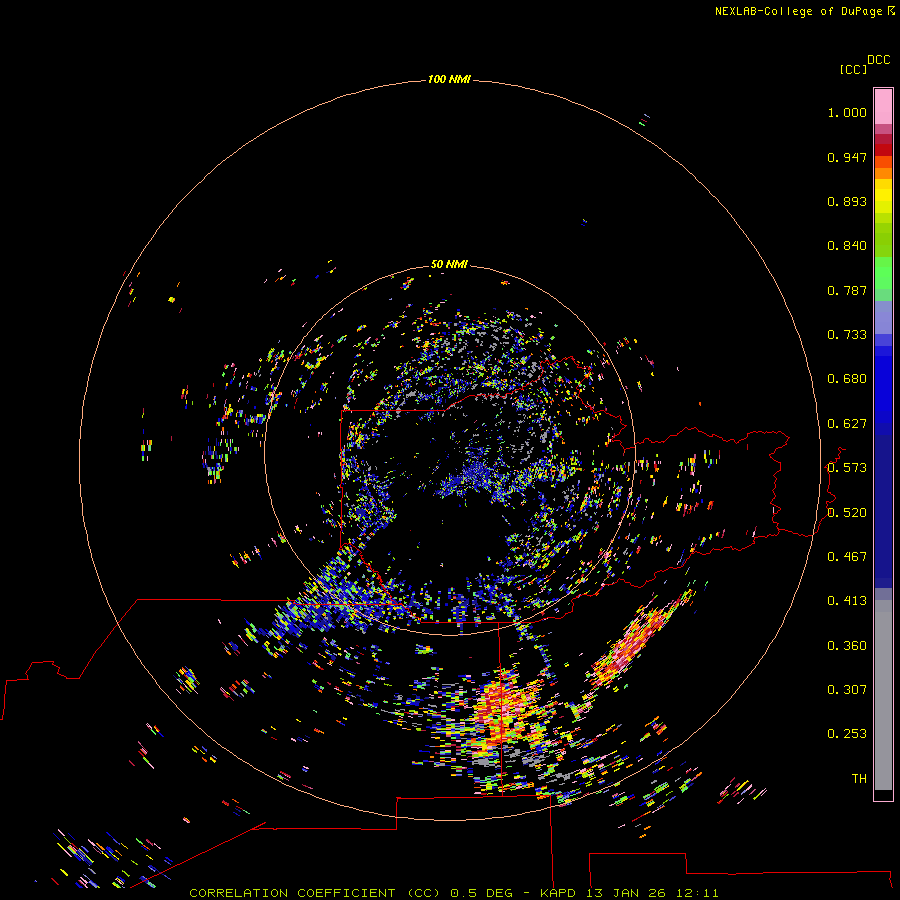Pick the pink top segment of color scale

(883, 107)
